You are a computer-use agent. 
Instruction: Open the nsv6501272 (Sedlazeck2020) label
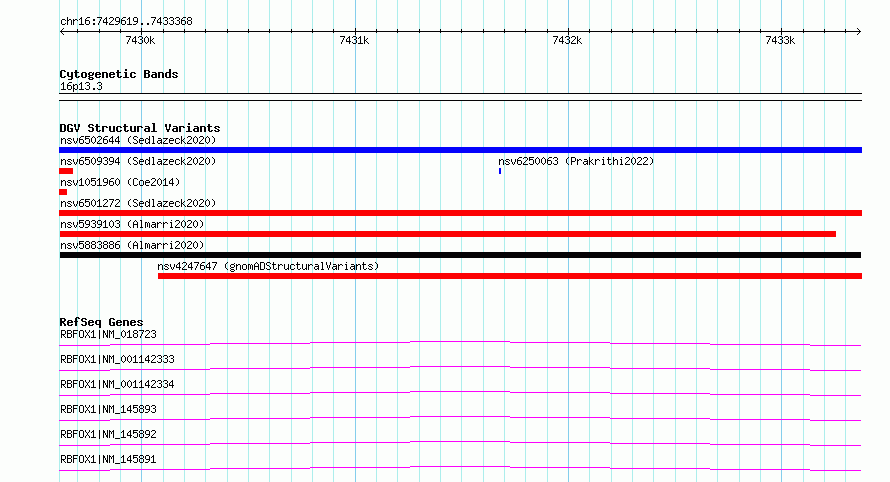pyautogui.click(x=138, y=203)
